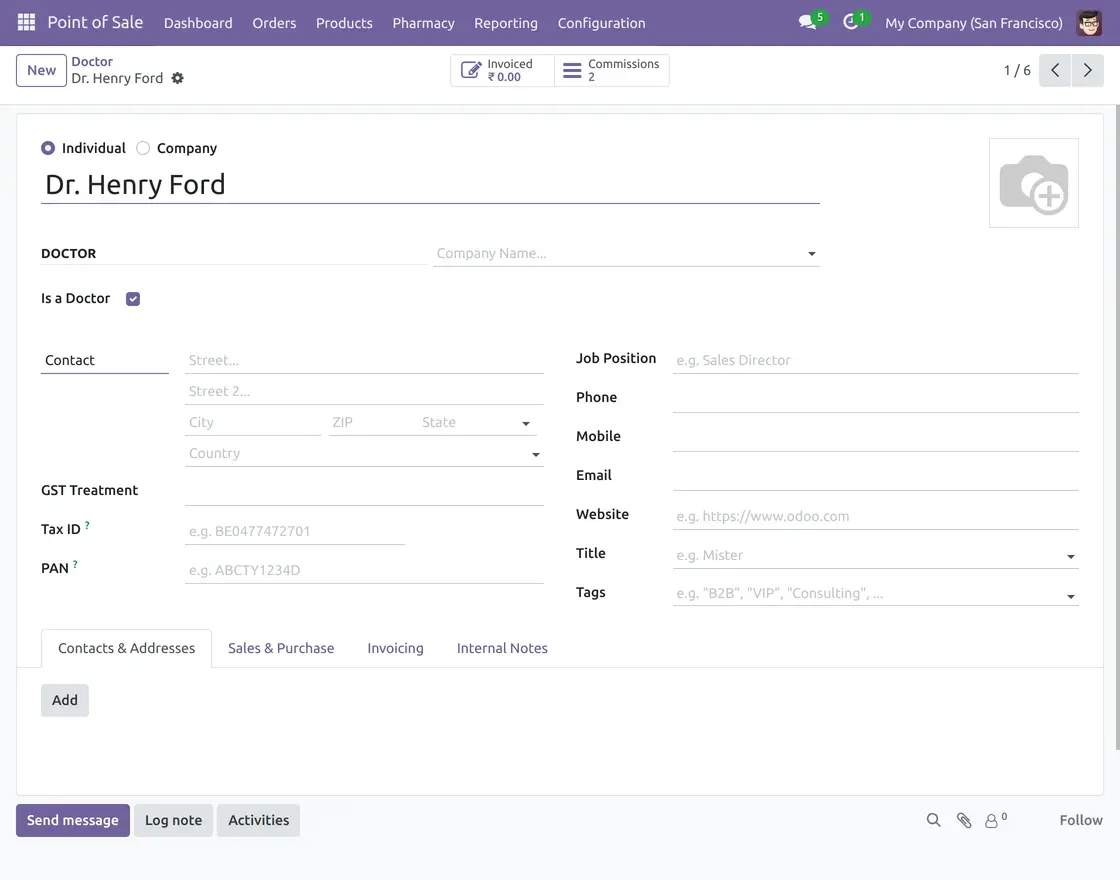The height and width of the screenshot is (880, 1120).
Task: Open the Tags dropdown
Action: 1072,594
